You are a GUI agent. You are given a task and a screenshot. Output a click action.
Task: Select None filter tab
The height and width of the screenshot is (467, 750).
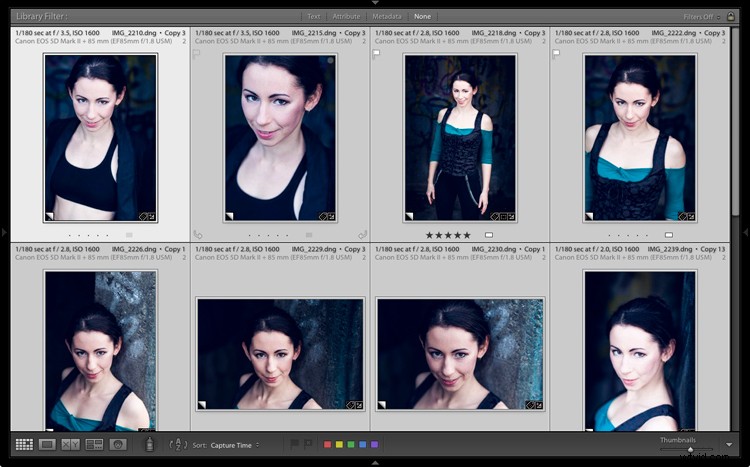[422, 16]
